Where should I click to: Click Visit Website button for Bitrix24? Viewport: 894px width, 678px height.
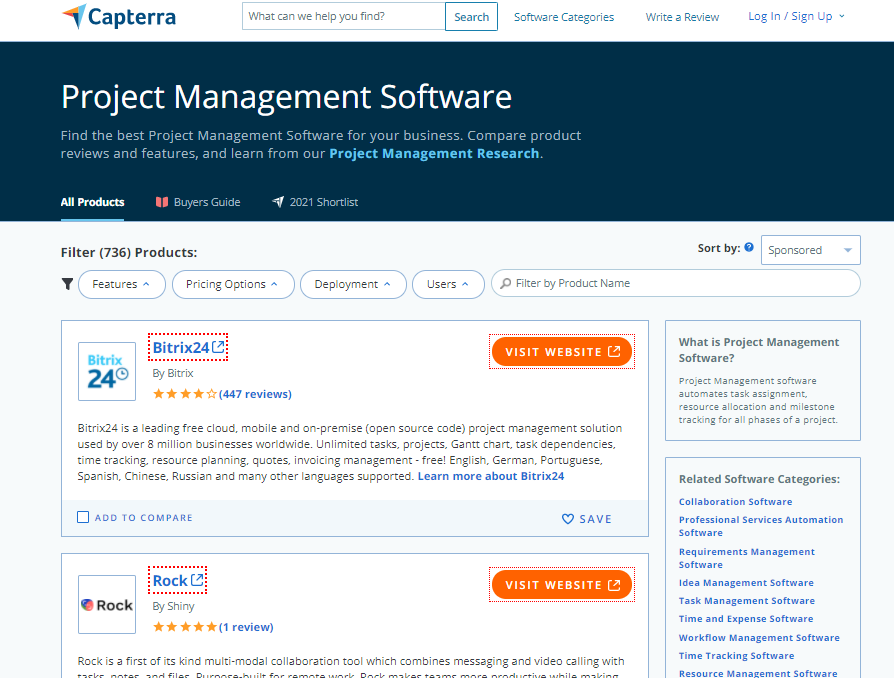(562, 352)
